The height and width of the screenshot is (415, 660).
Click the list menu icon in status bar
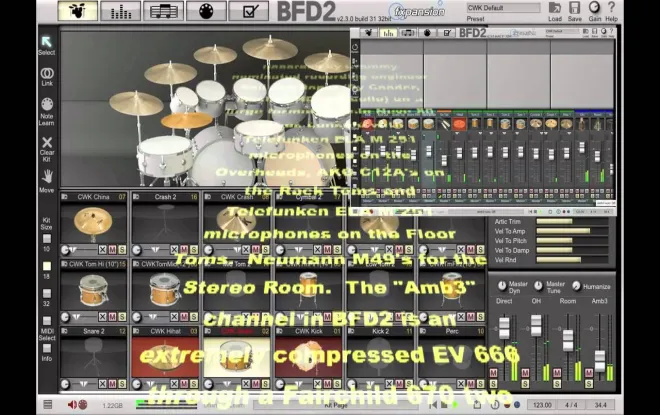tap(48, 404)
